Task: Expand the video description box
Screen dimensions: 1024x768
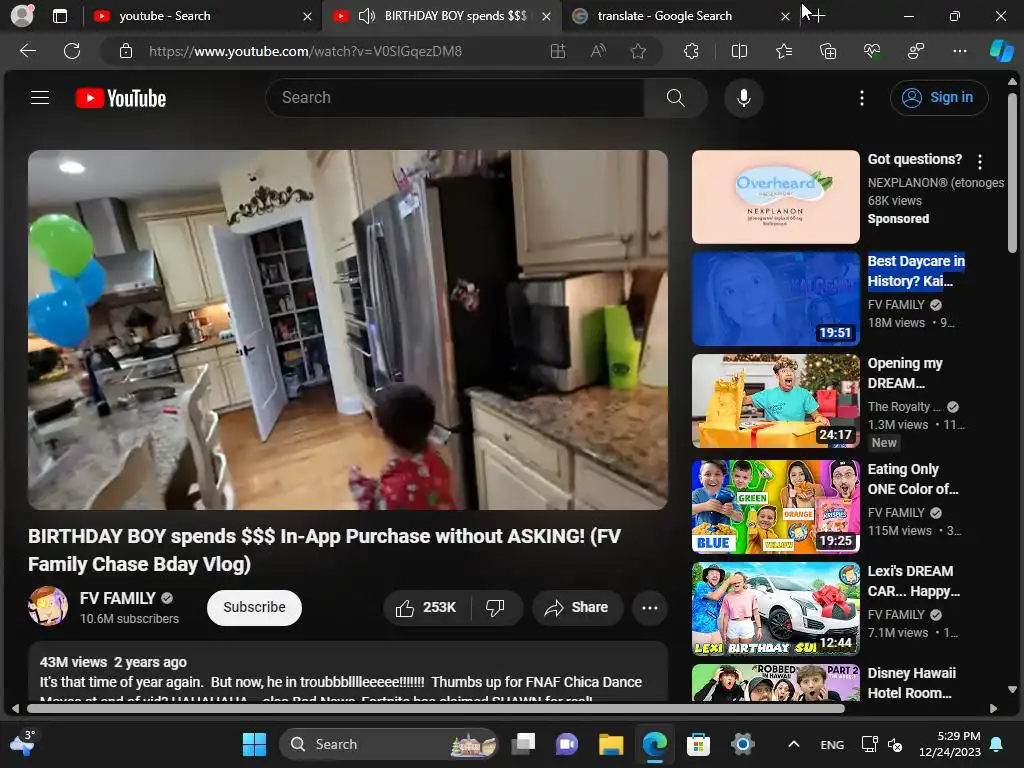Action: [347, 673]
